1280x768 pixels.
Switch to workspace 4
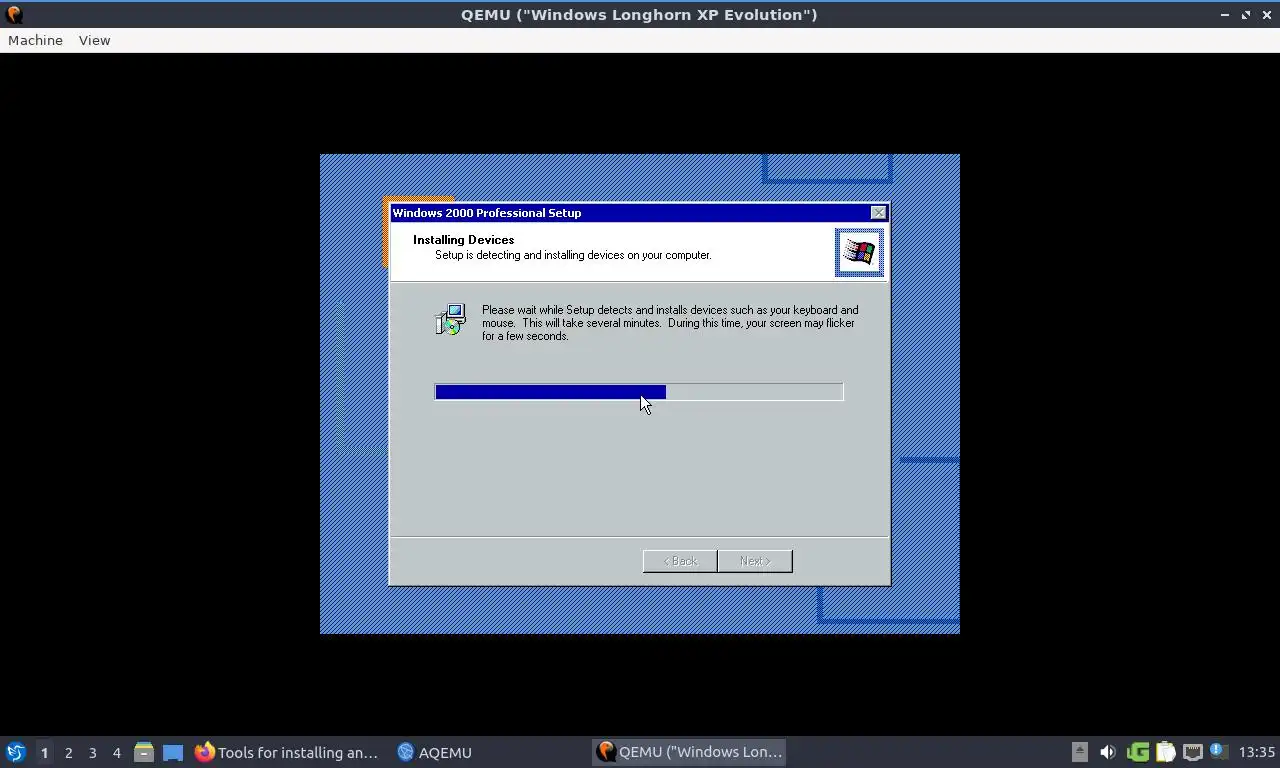coord(116,752)
